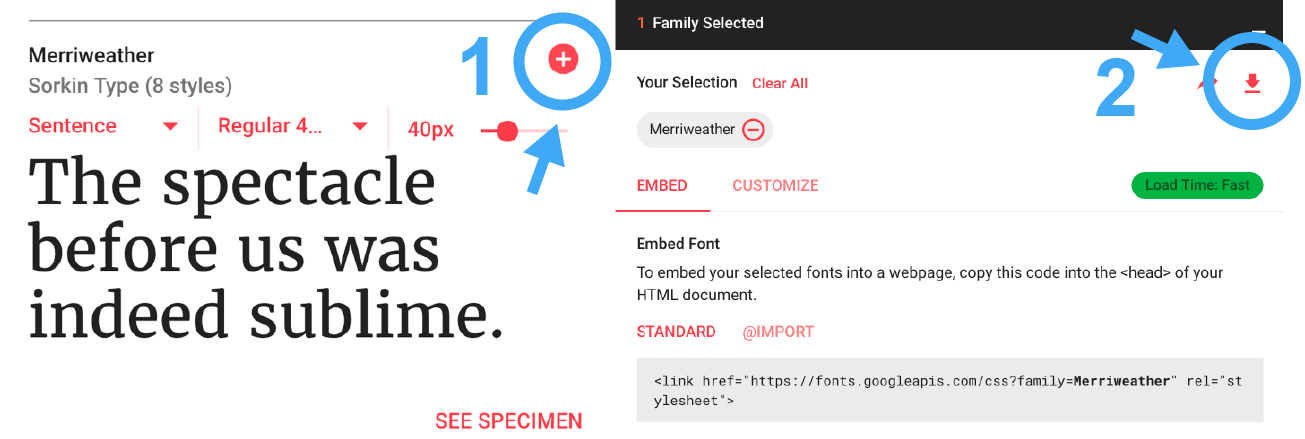Click the Merriweather chip label
This screenshot has height=439, width=1305.
coord(692,130)
